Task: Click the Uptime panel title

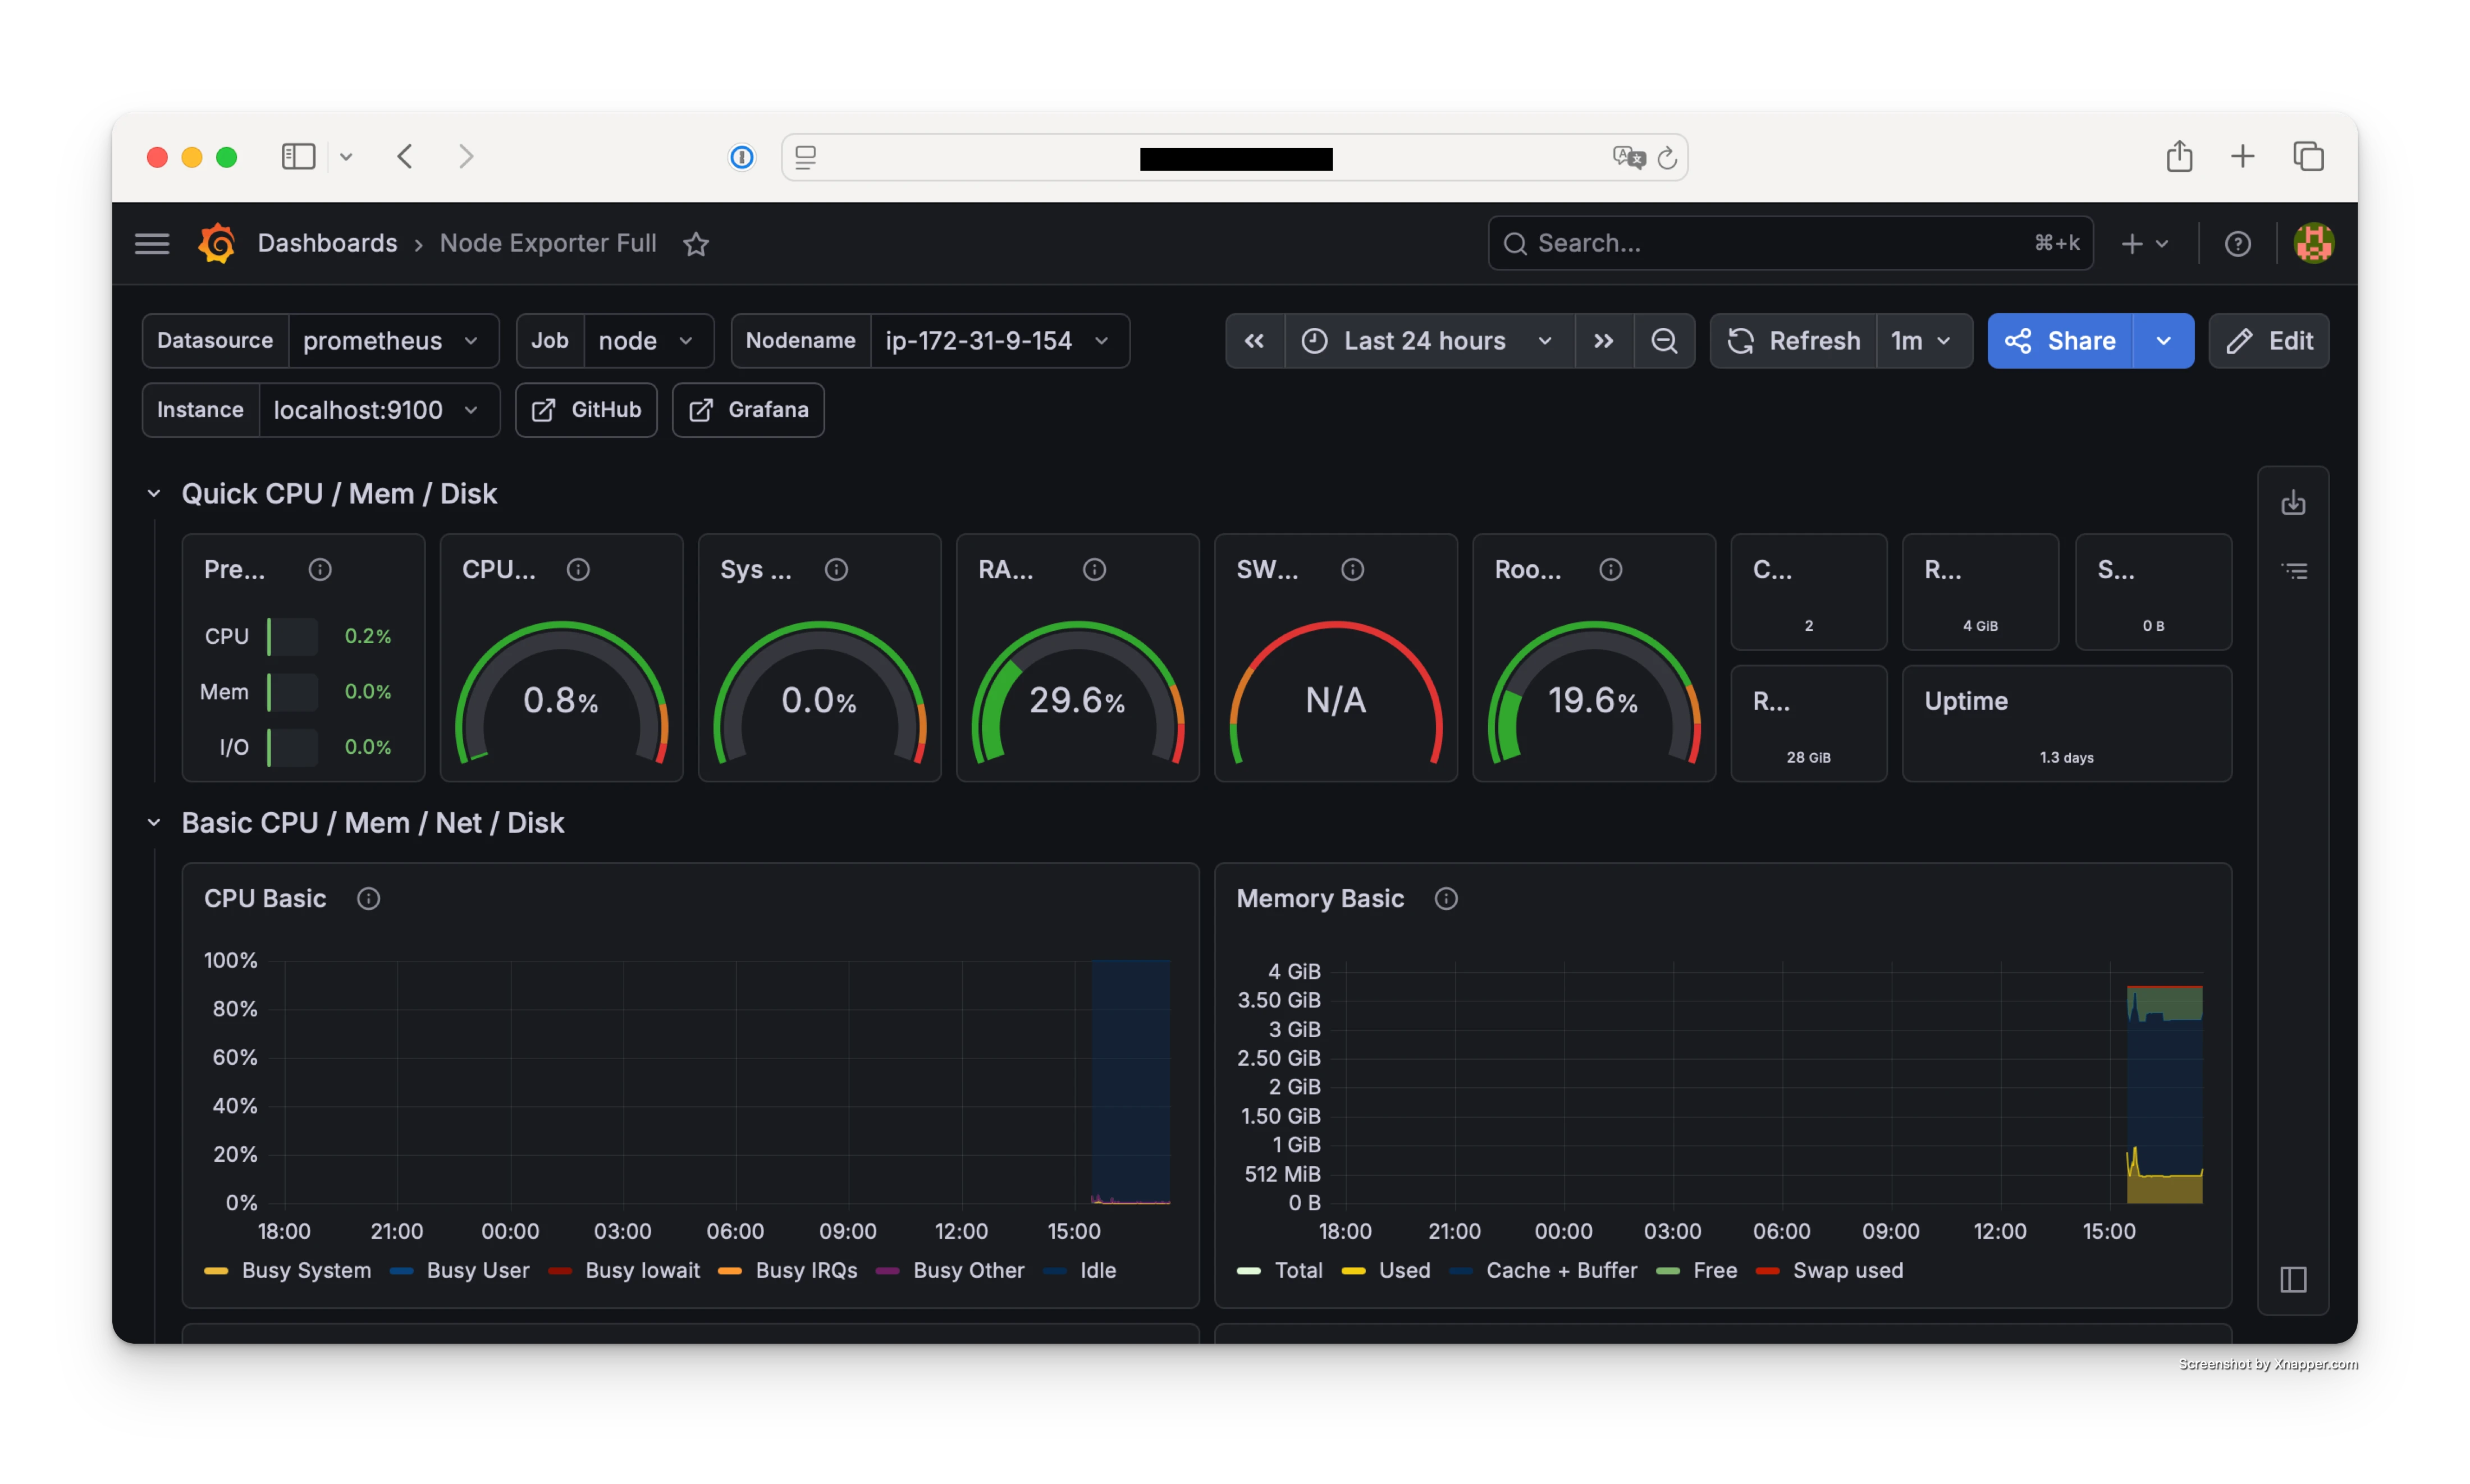Action: (x=1965, y=700)
